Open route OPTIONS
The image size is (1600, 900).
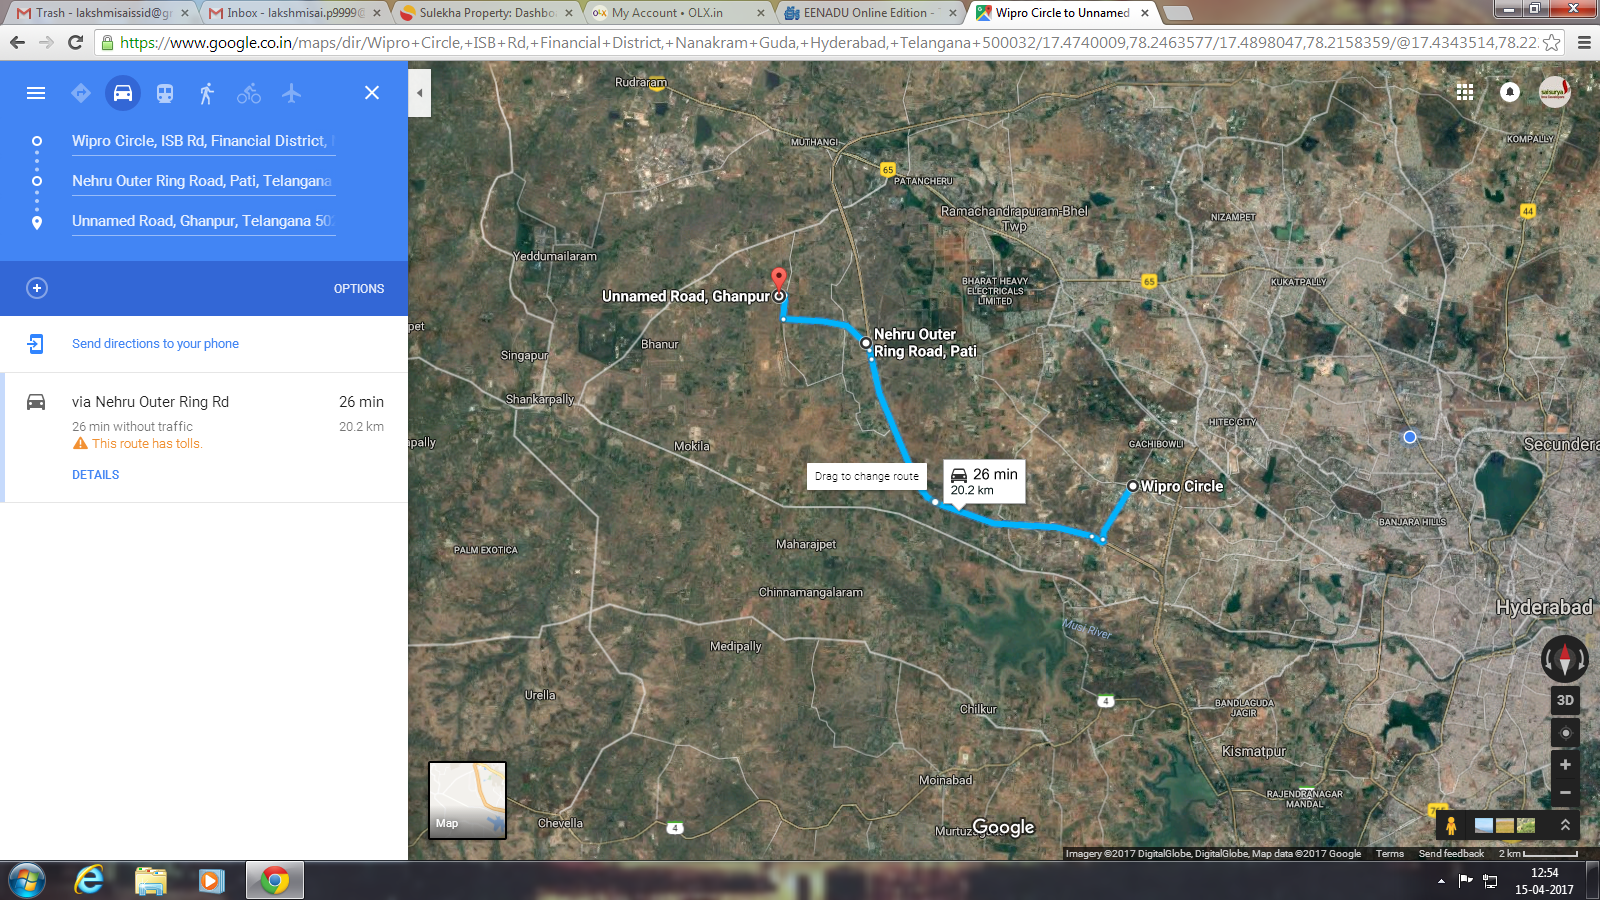pyautogui.click(x=359, y=288)
